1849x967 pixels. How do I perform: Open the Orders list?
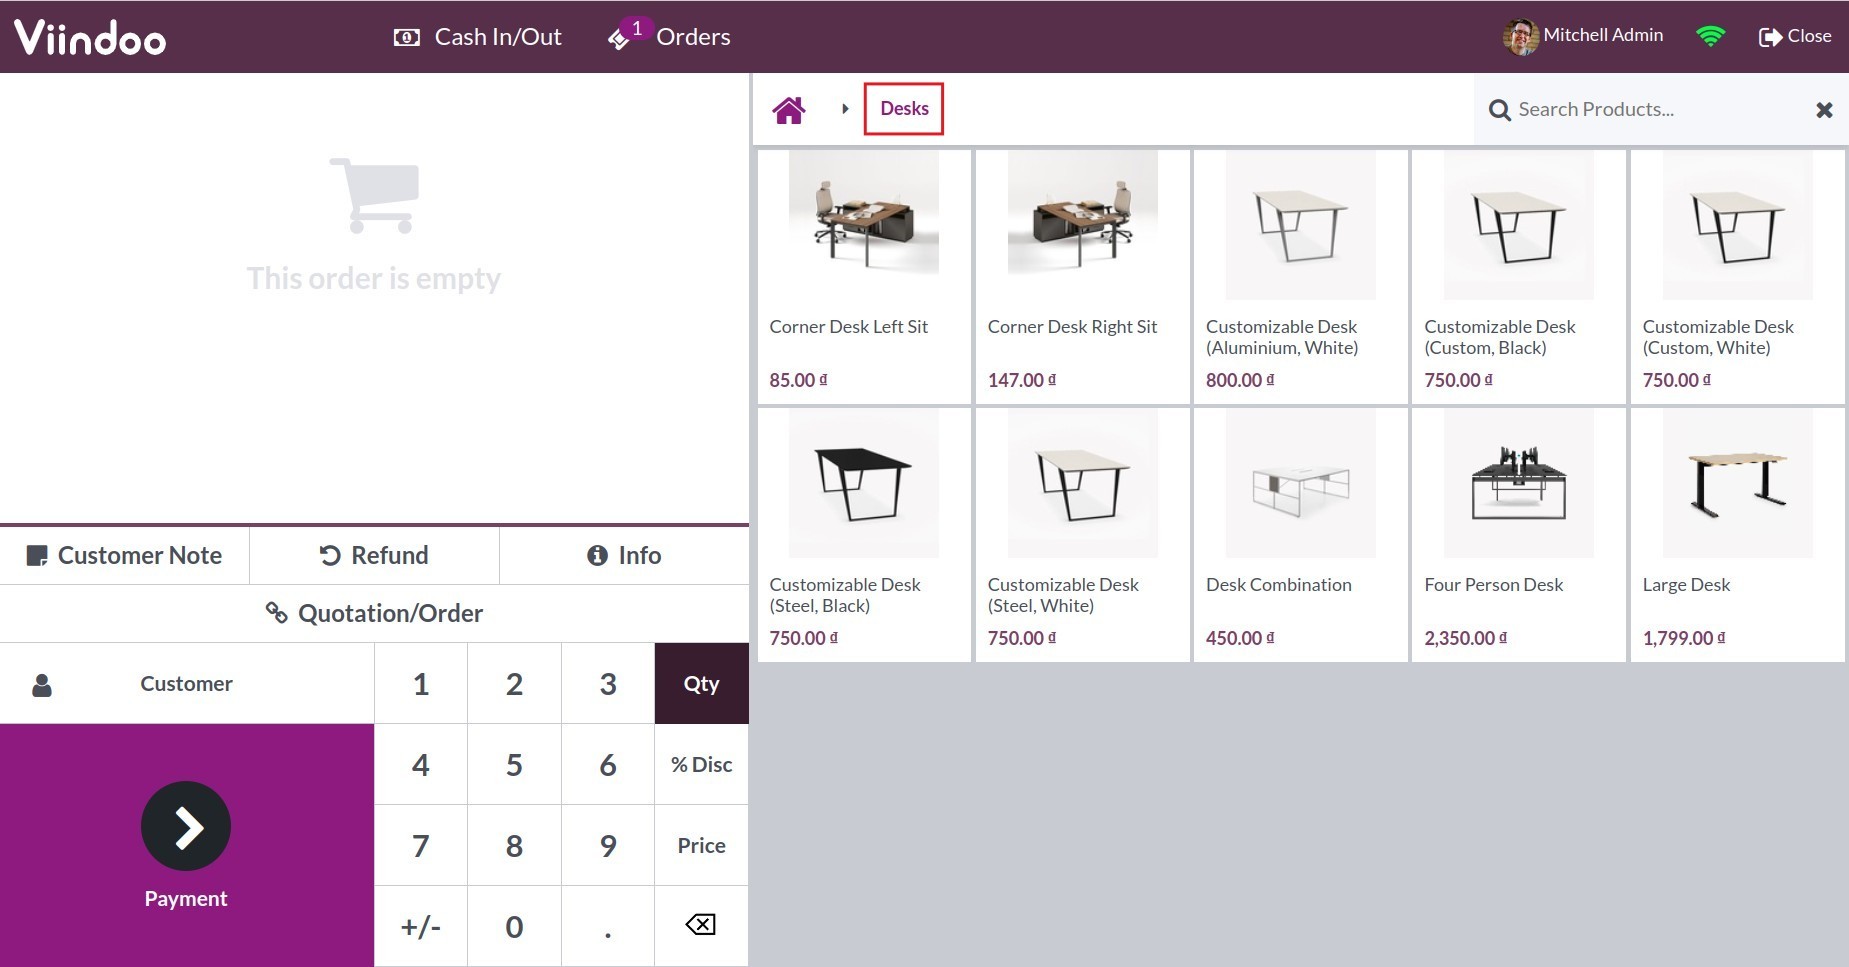pyautogui.click(x=669, y=37)
